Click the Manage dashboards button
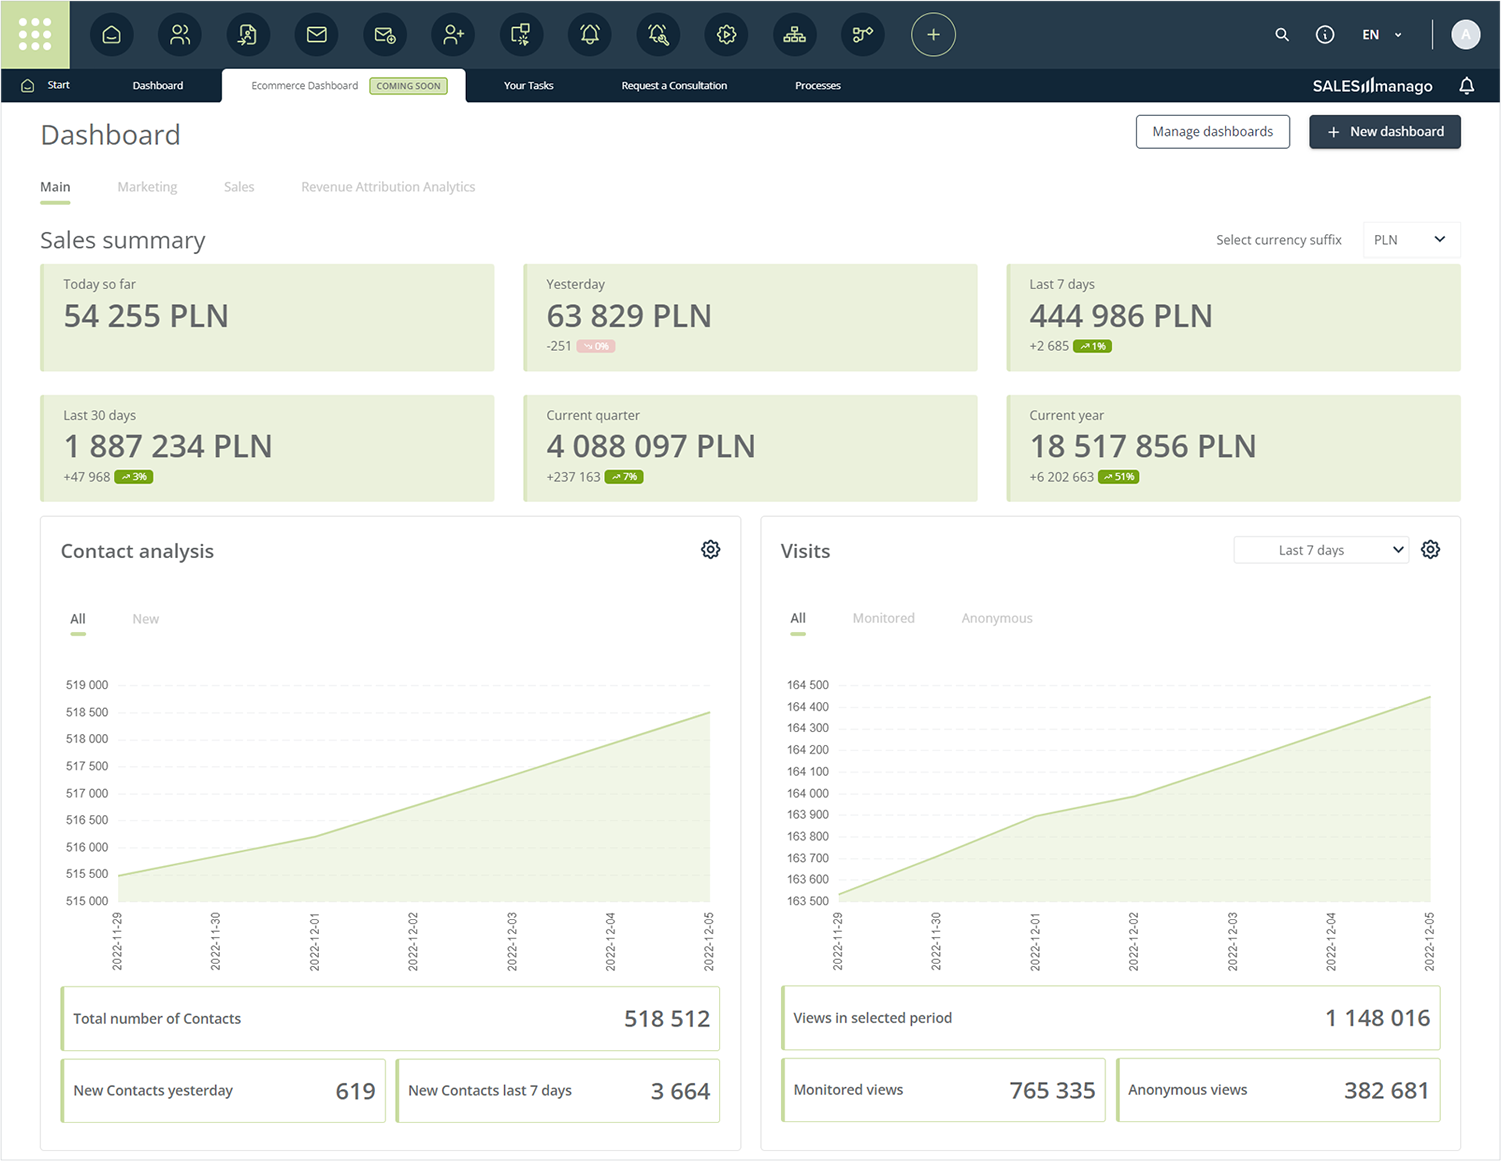This screenshot has width=1501, height=1161. (x=1212, y=132)
